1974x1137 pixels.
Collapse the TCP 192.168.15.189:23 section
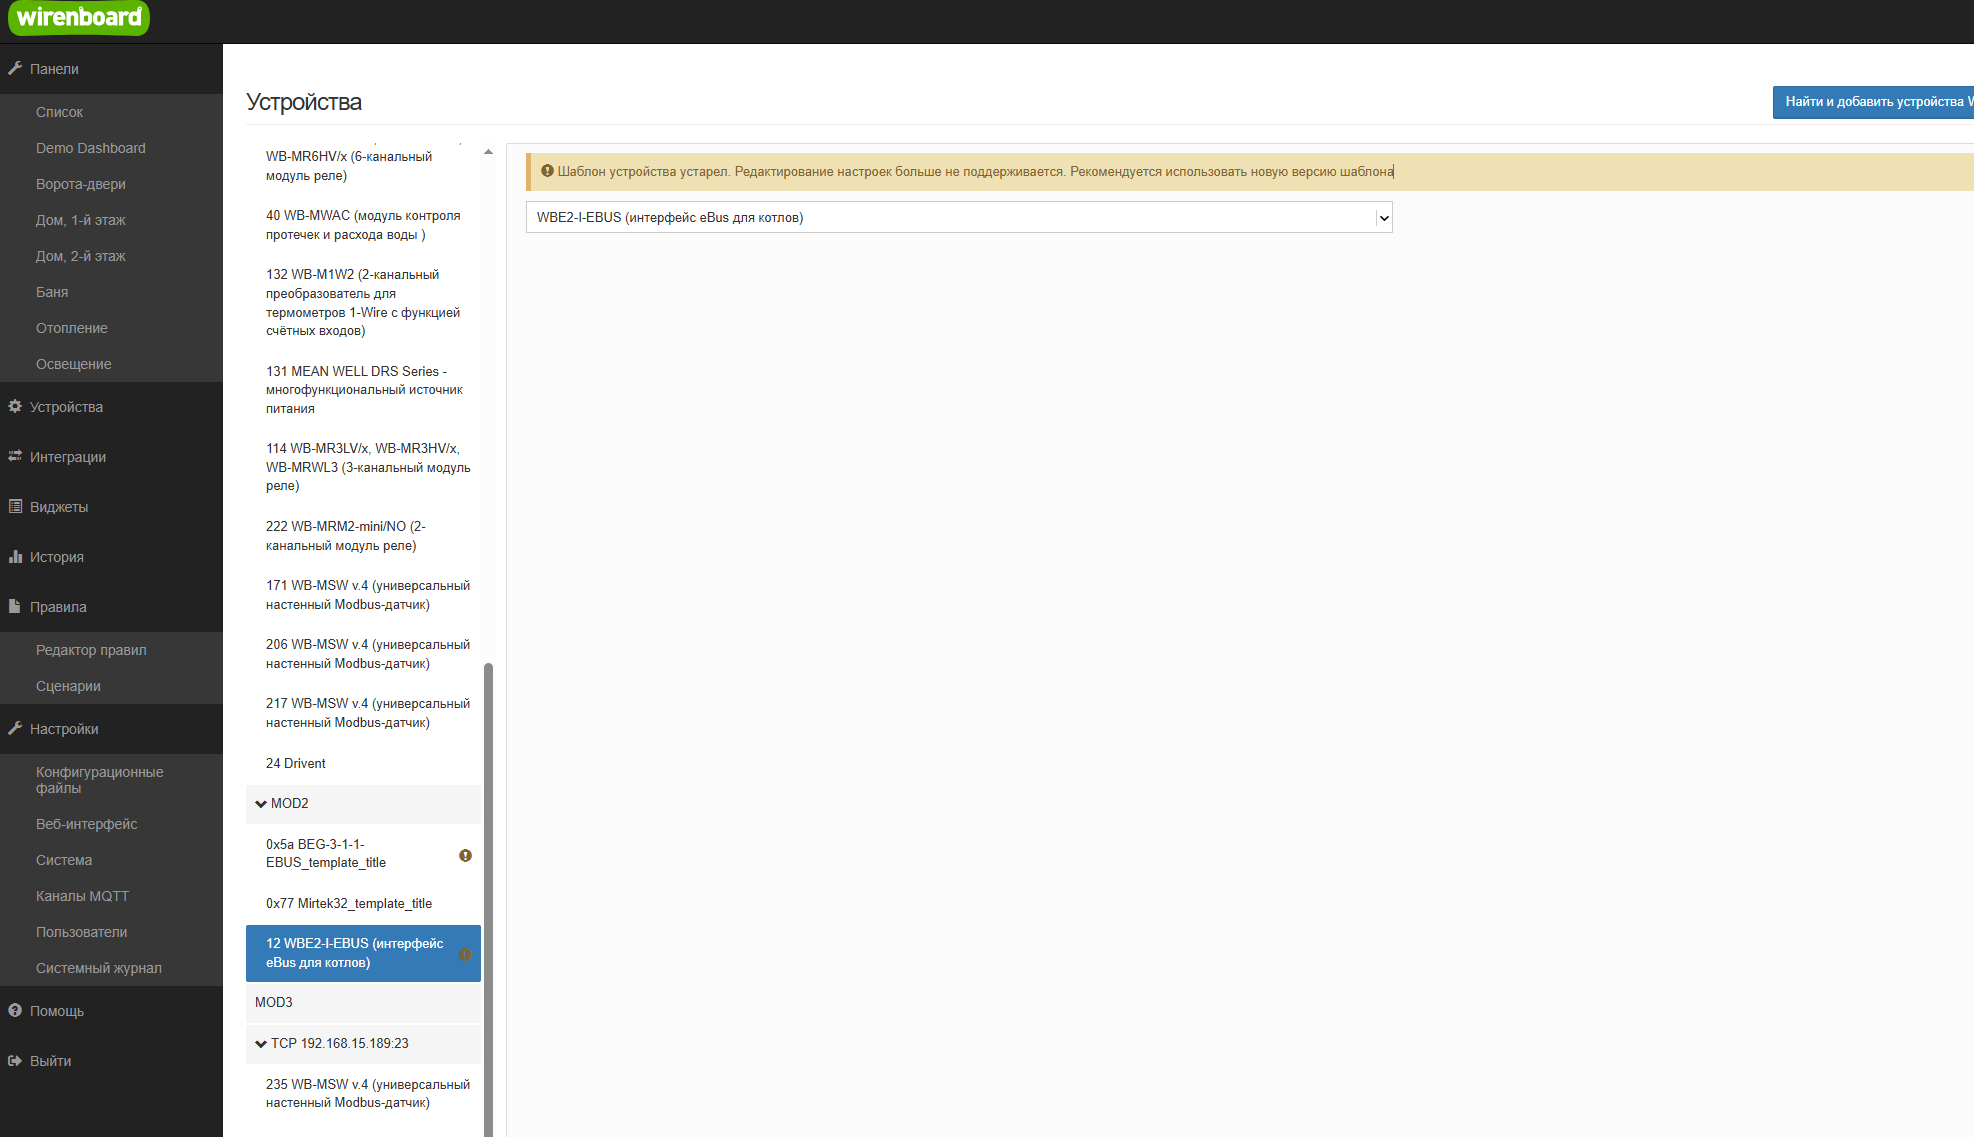coord(261,1044)
